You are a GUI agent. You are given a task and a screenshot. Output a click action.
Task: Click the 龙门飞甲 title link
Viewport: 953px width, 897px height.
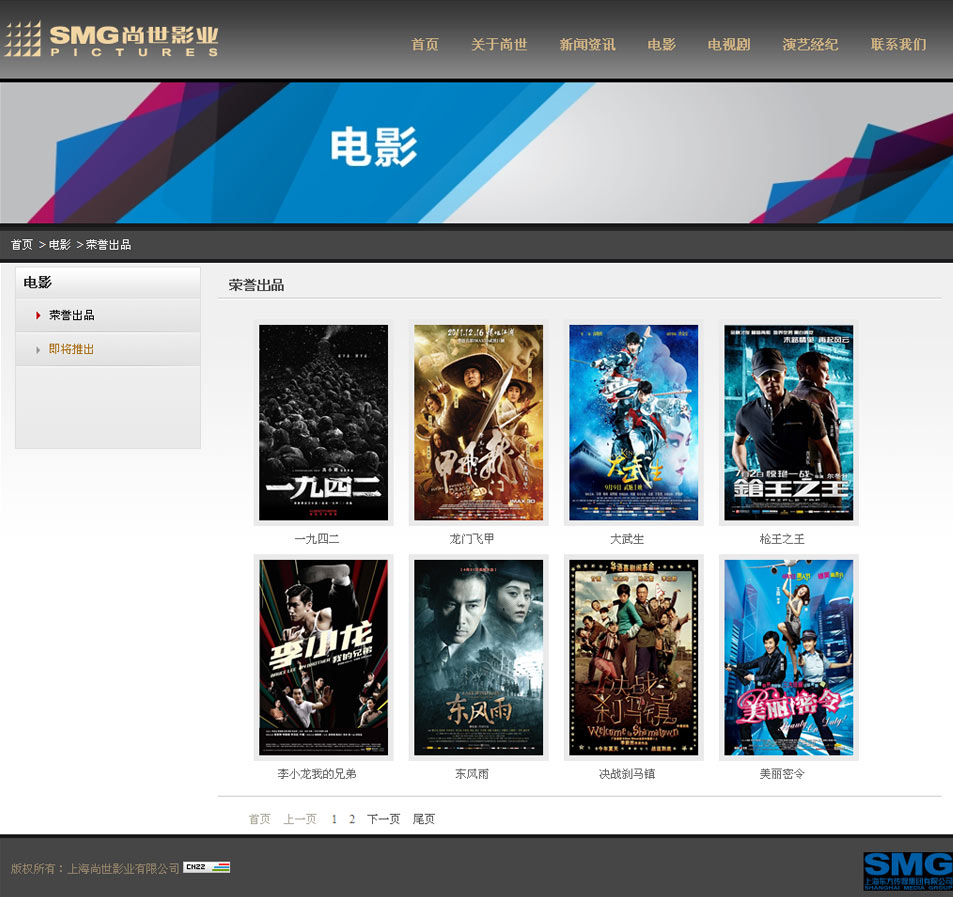tap(472, 539)
